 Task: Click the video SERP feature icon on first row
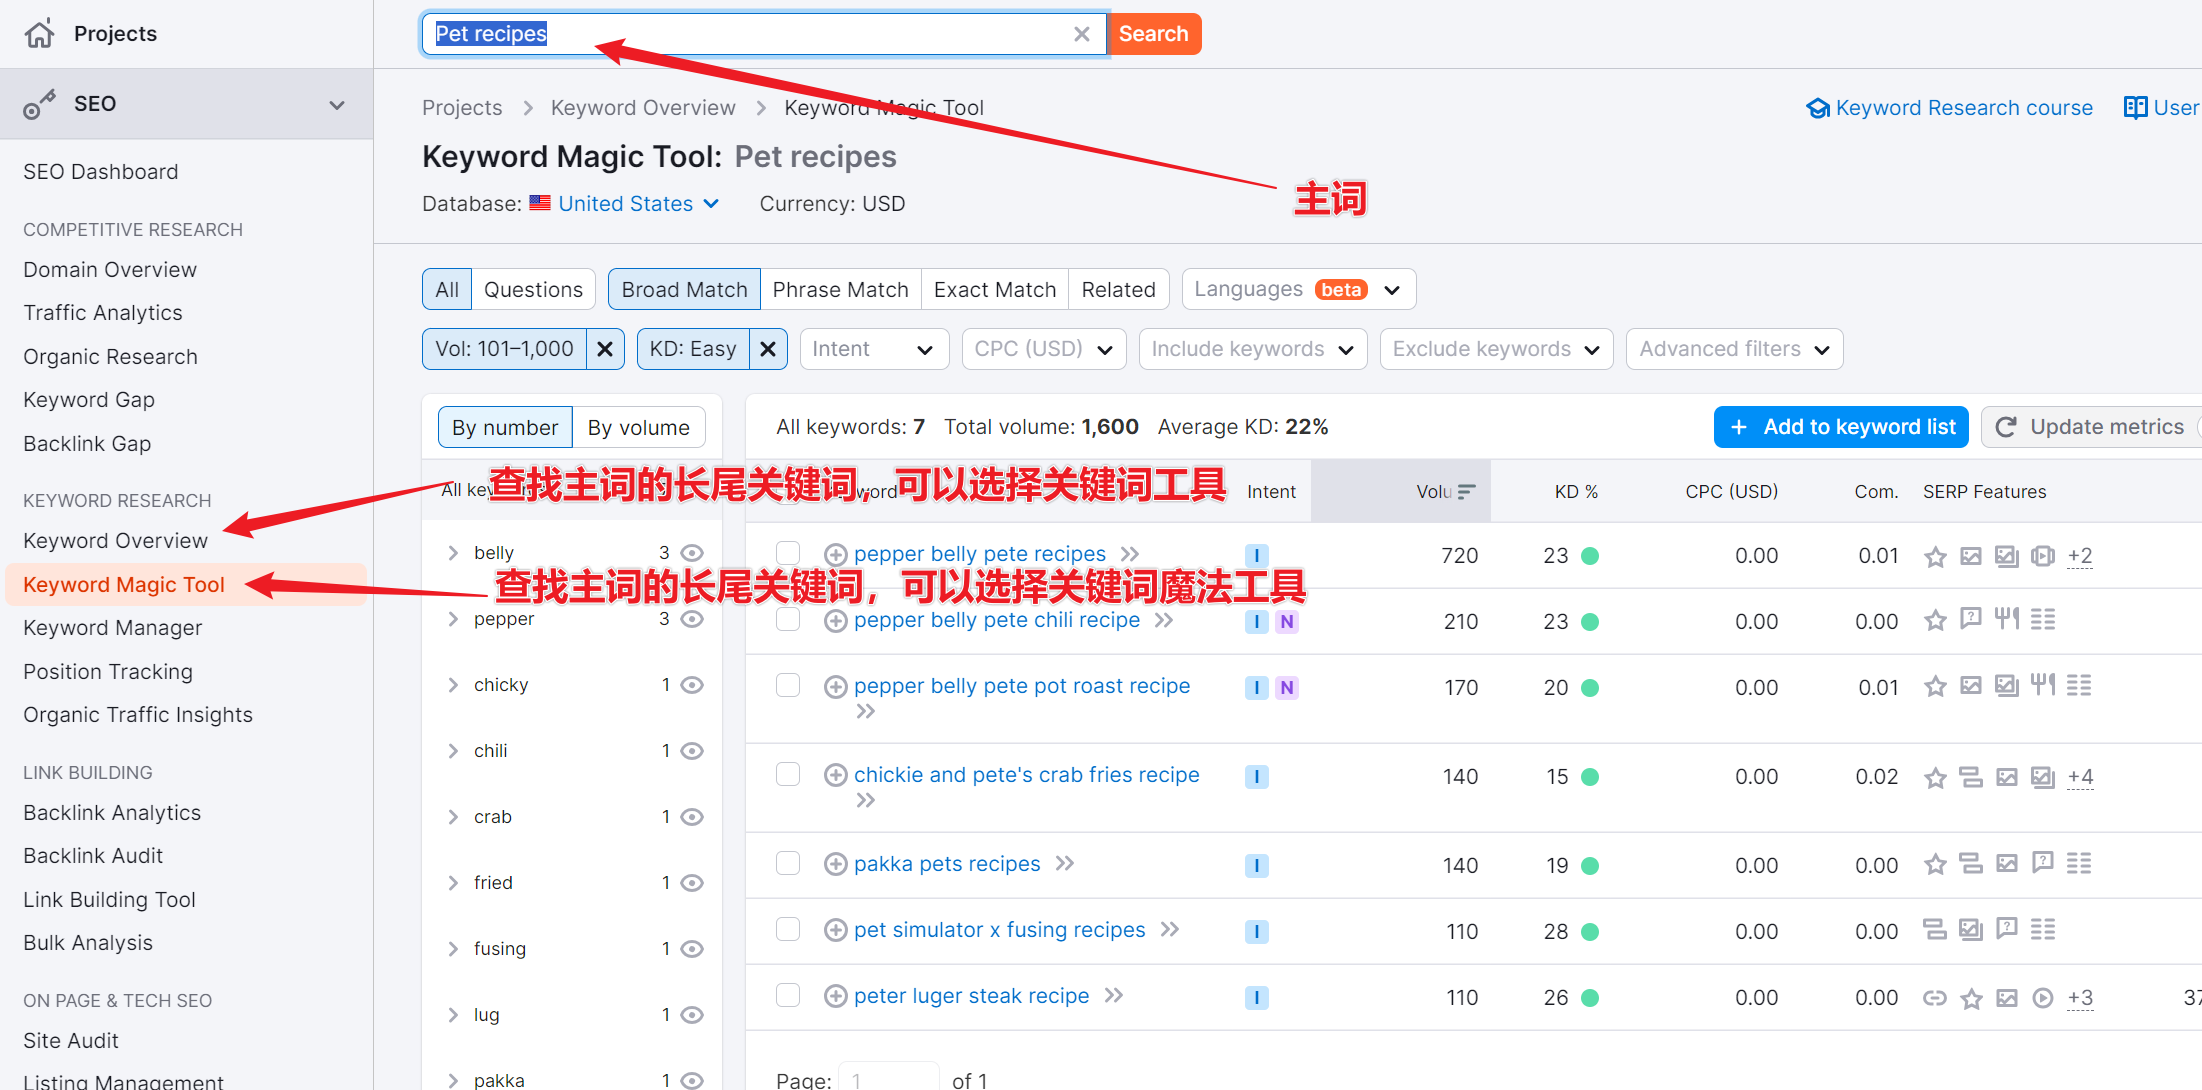click(2043, 556)
